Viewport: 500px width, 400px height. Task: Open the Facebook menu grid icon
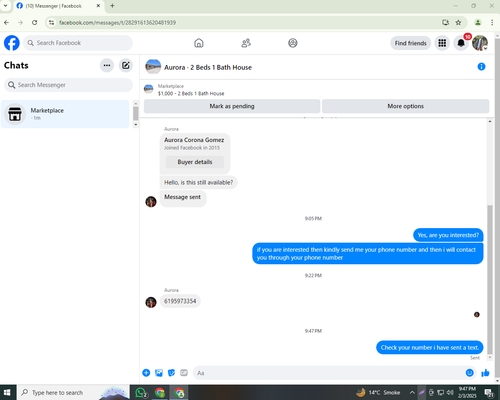[442, 43]
